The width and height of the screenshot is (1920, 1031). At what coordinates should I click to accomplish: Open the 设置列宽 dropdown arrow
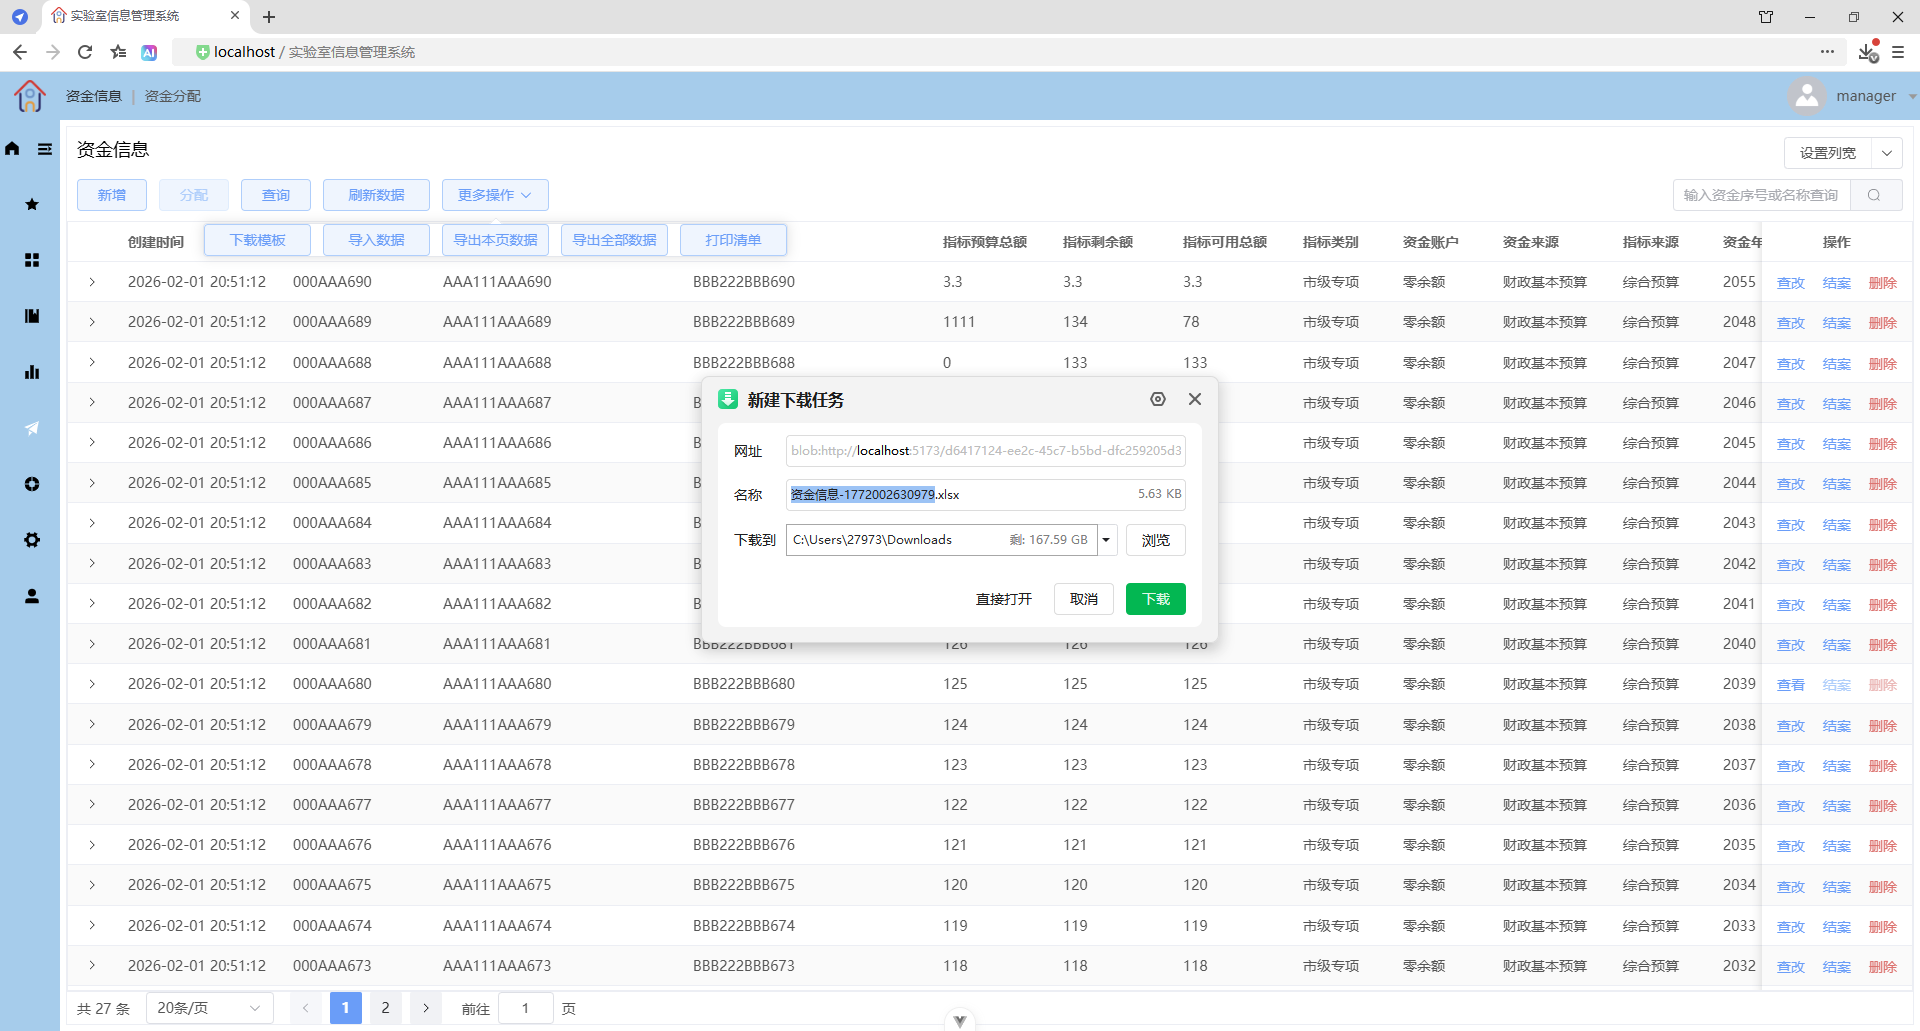pos(1887,153)
